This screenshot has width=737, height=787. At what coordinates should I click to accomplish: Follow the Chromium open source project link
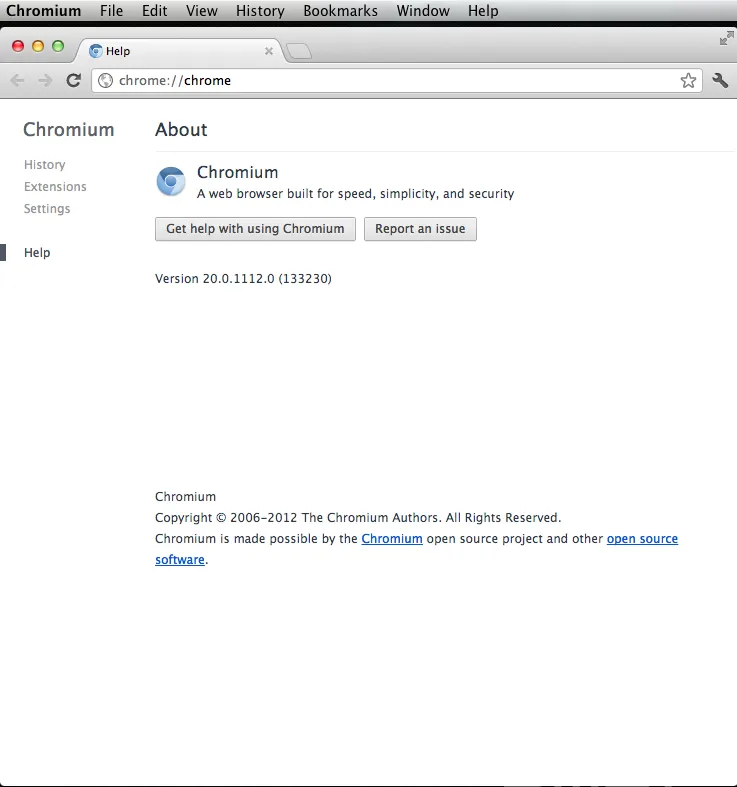click(391, 539)
